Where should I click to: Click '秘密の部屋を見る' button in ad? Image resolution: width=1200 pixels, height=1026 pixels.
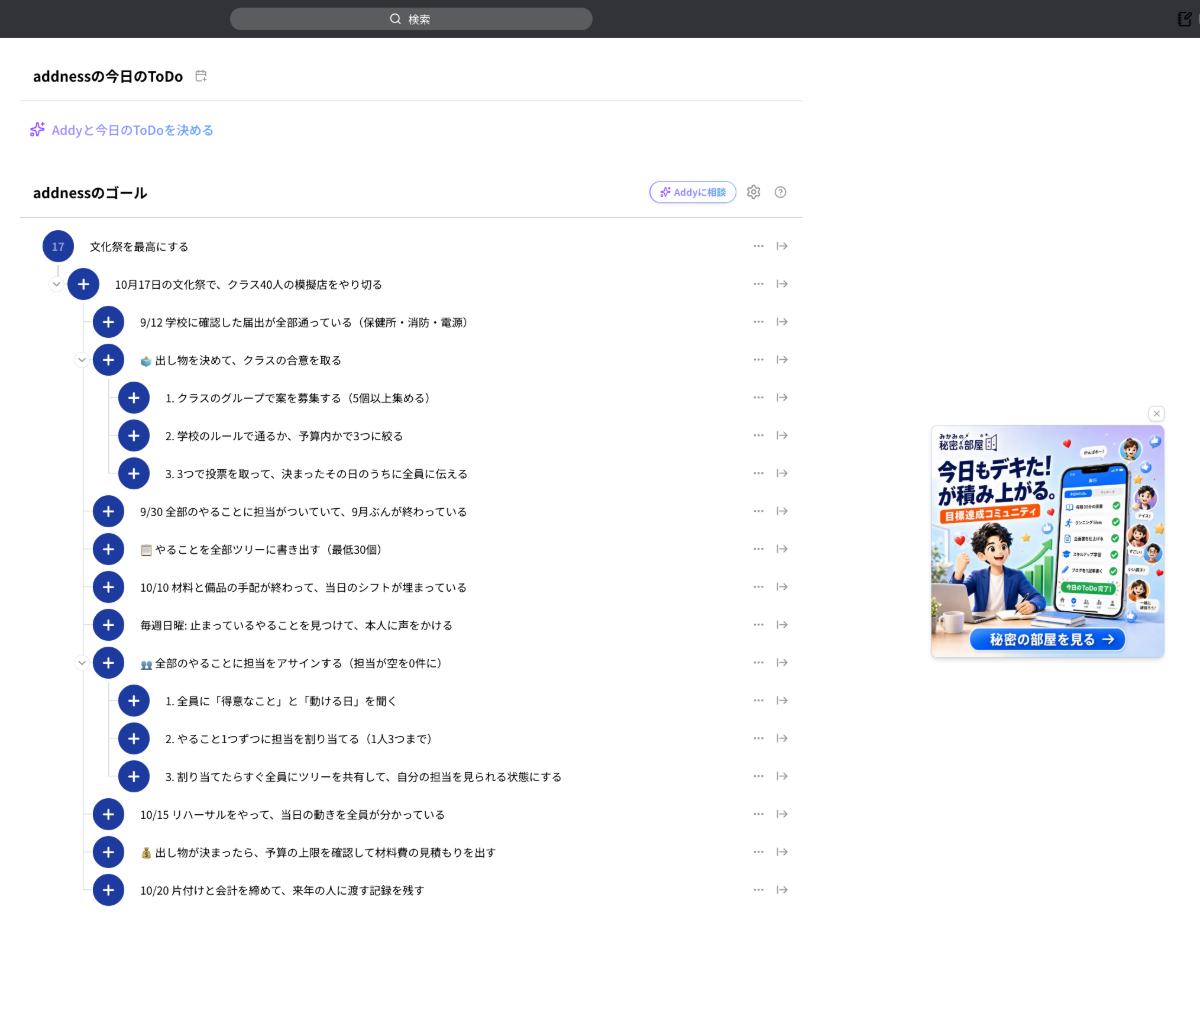[1048, 639]
